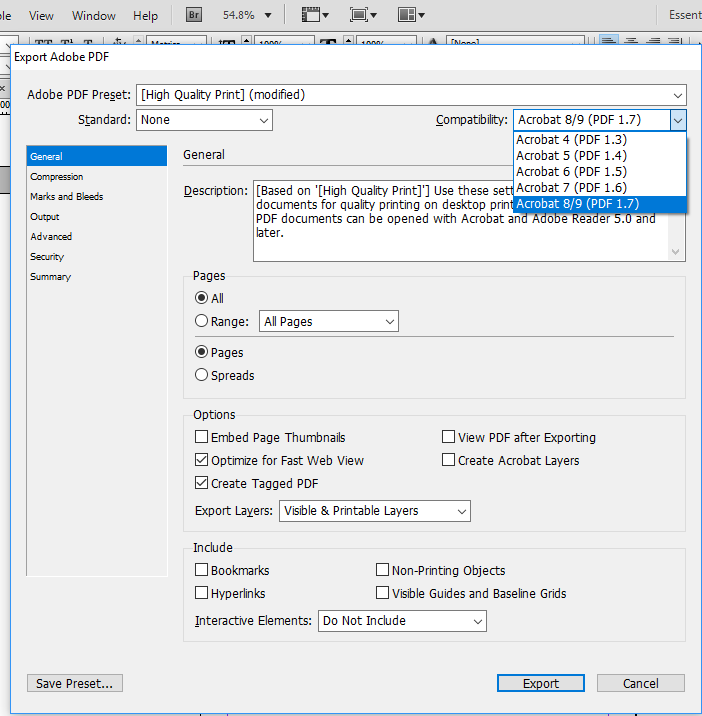Open the Marks and Bleeds section

coord(66,197)
